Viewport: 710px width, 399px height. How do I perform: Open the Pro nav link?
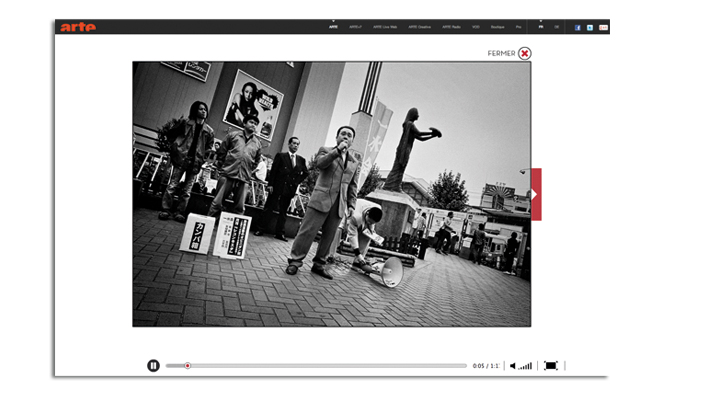518,27
